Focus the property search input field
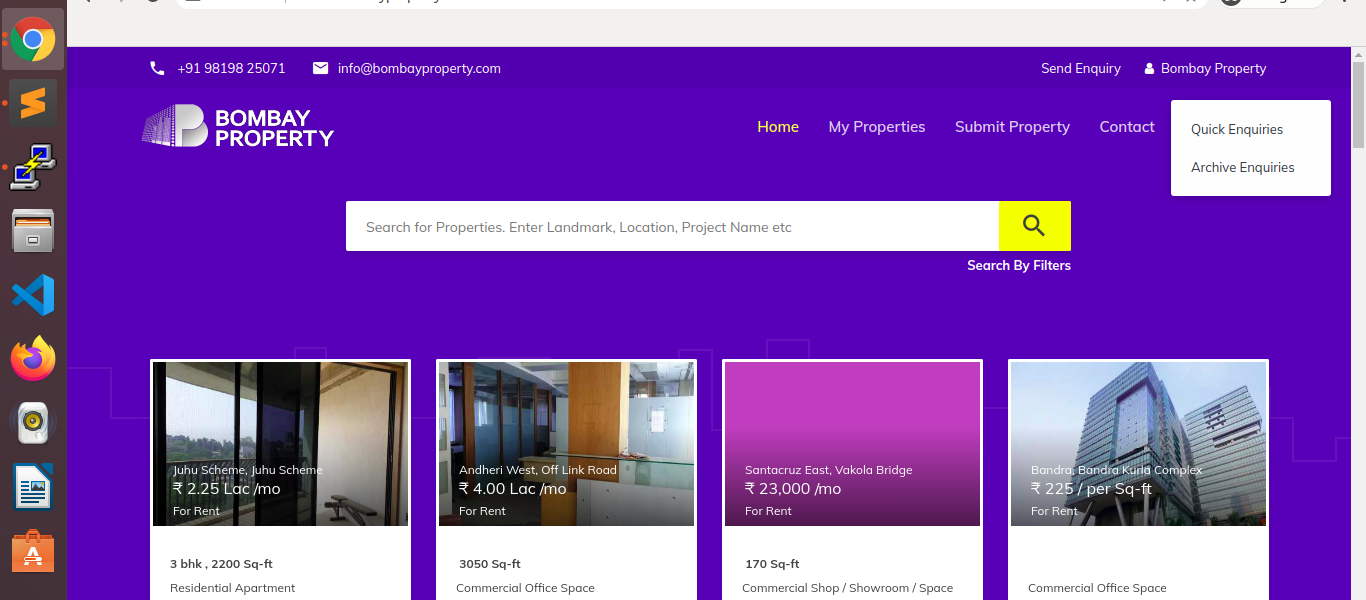 pos(672,227)
